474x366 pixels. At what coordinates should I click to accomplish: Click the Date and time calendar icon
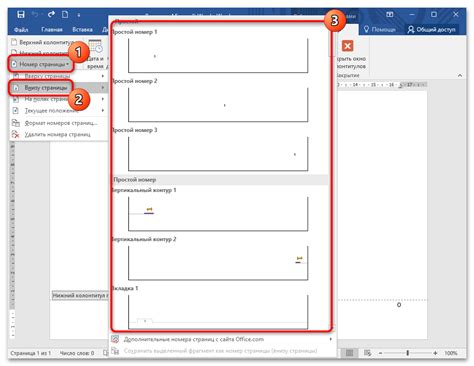click(x=95, y=46)
